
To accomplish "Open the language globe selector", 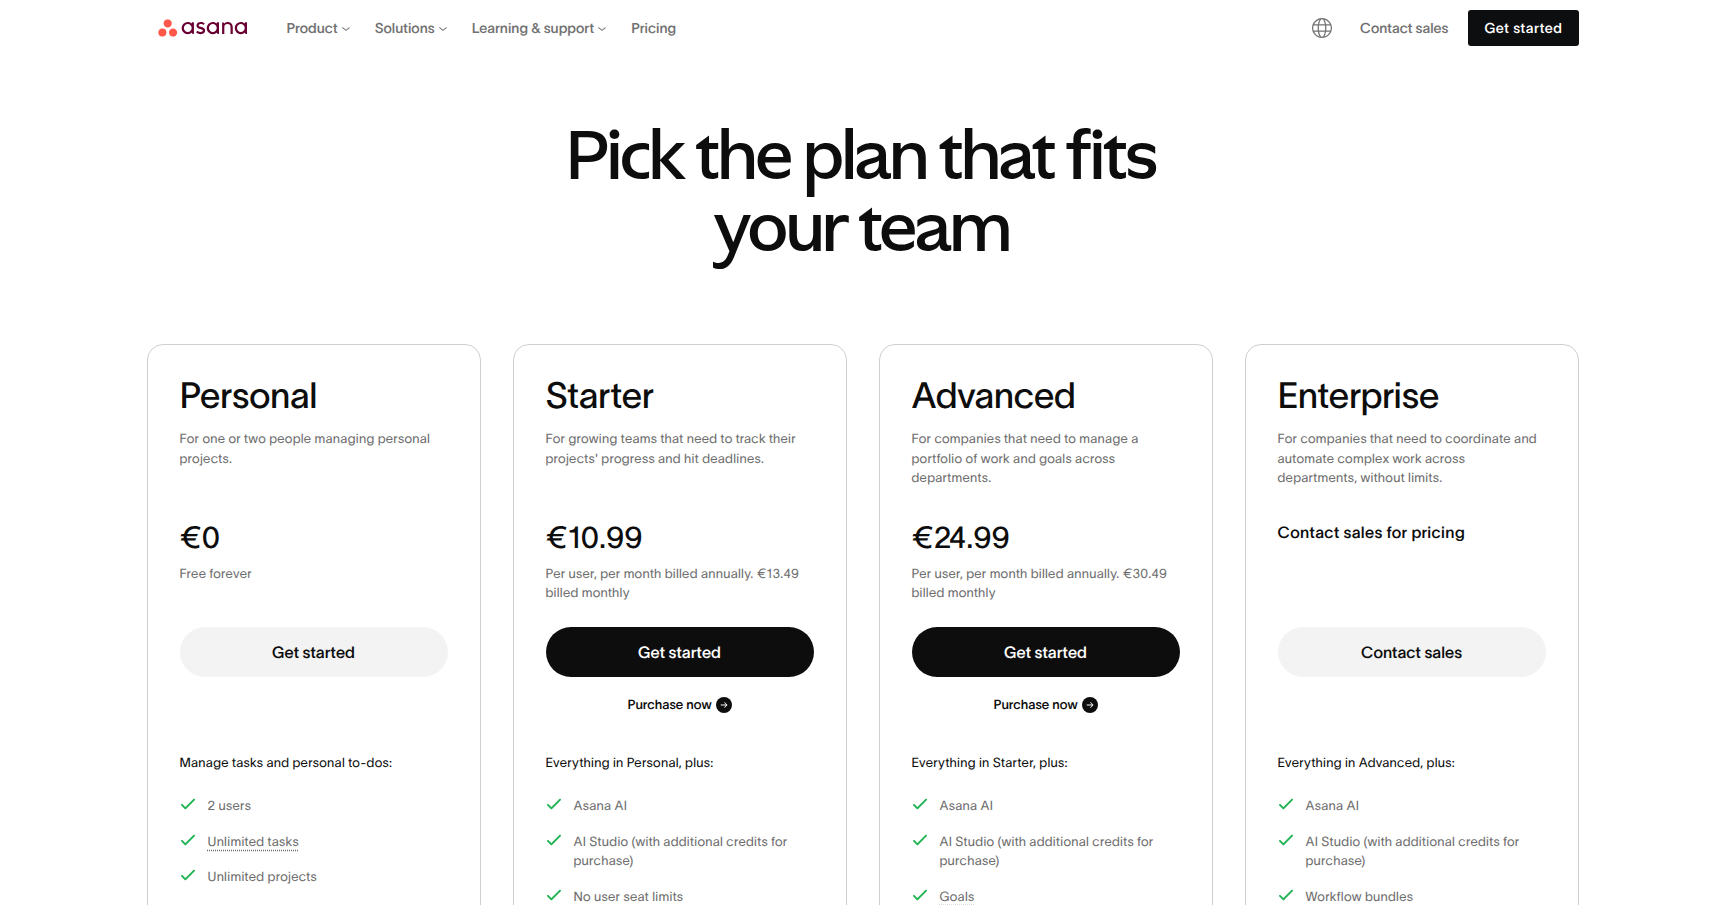I will (x=1322, y=28).
